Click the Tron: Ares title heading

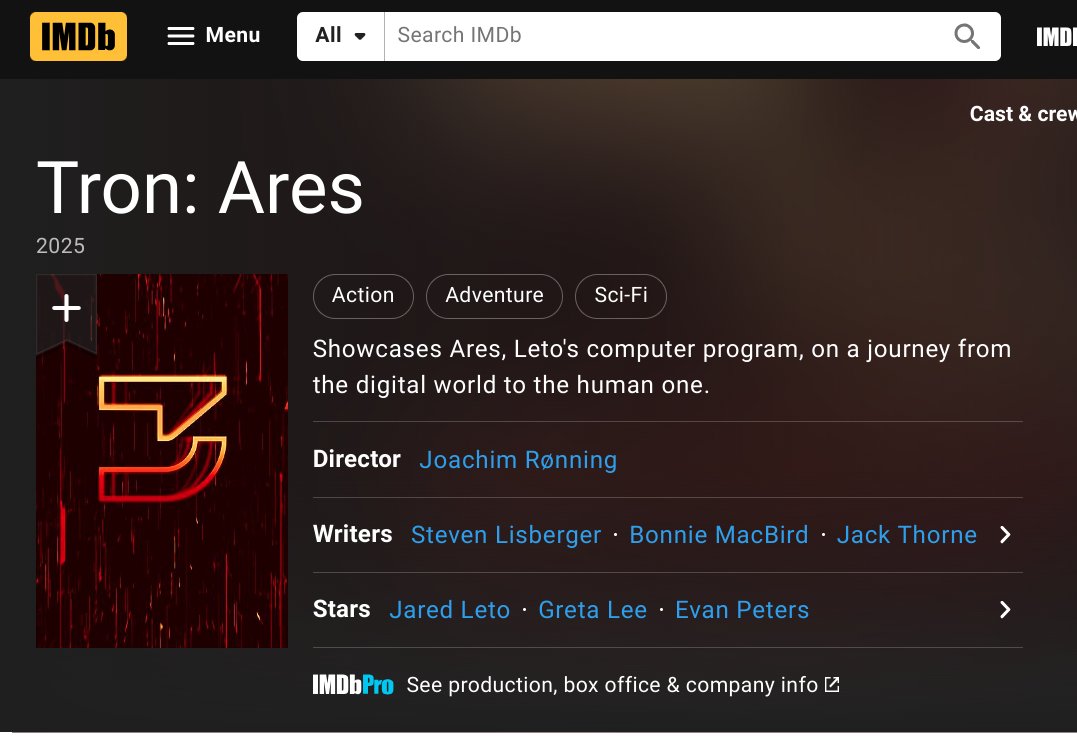tap(200, 188)
